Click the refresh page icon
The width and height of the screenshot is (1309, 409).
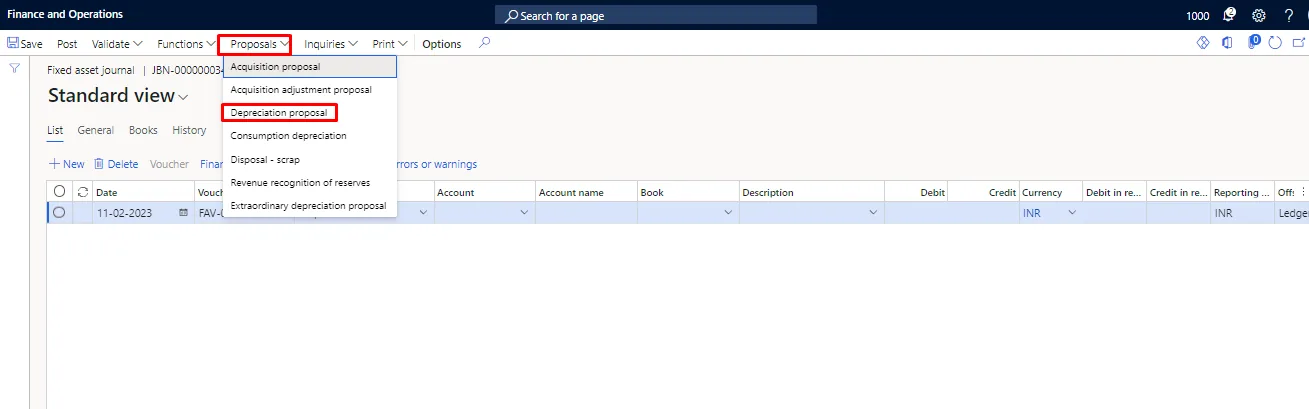(1275, 43)
